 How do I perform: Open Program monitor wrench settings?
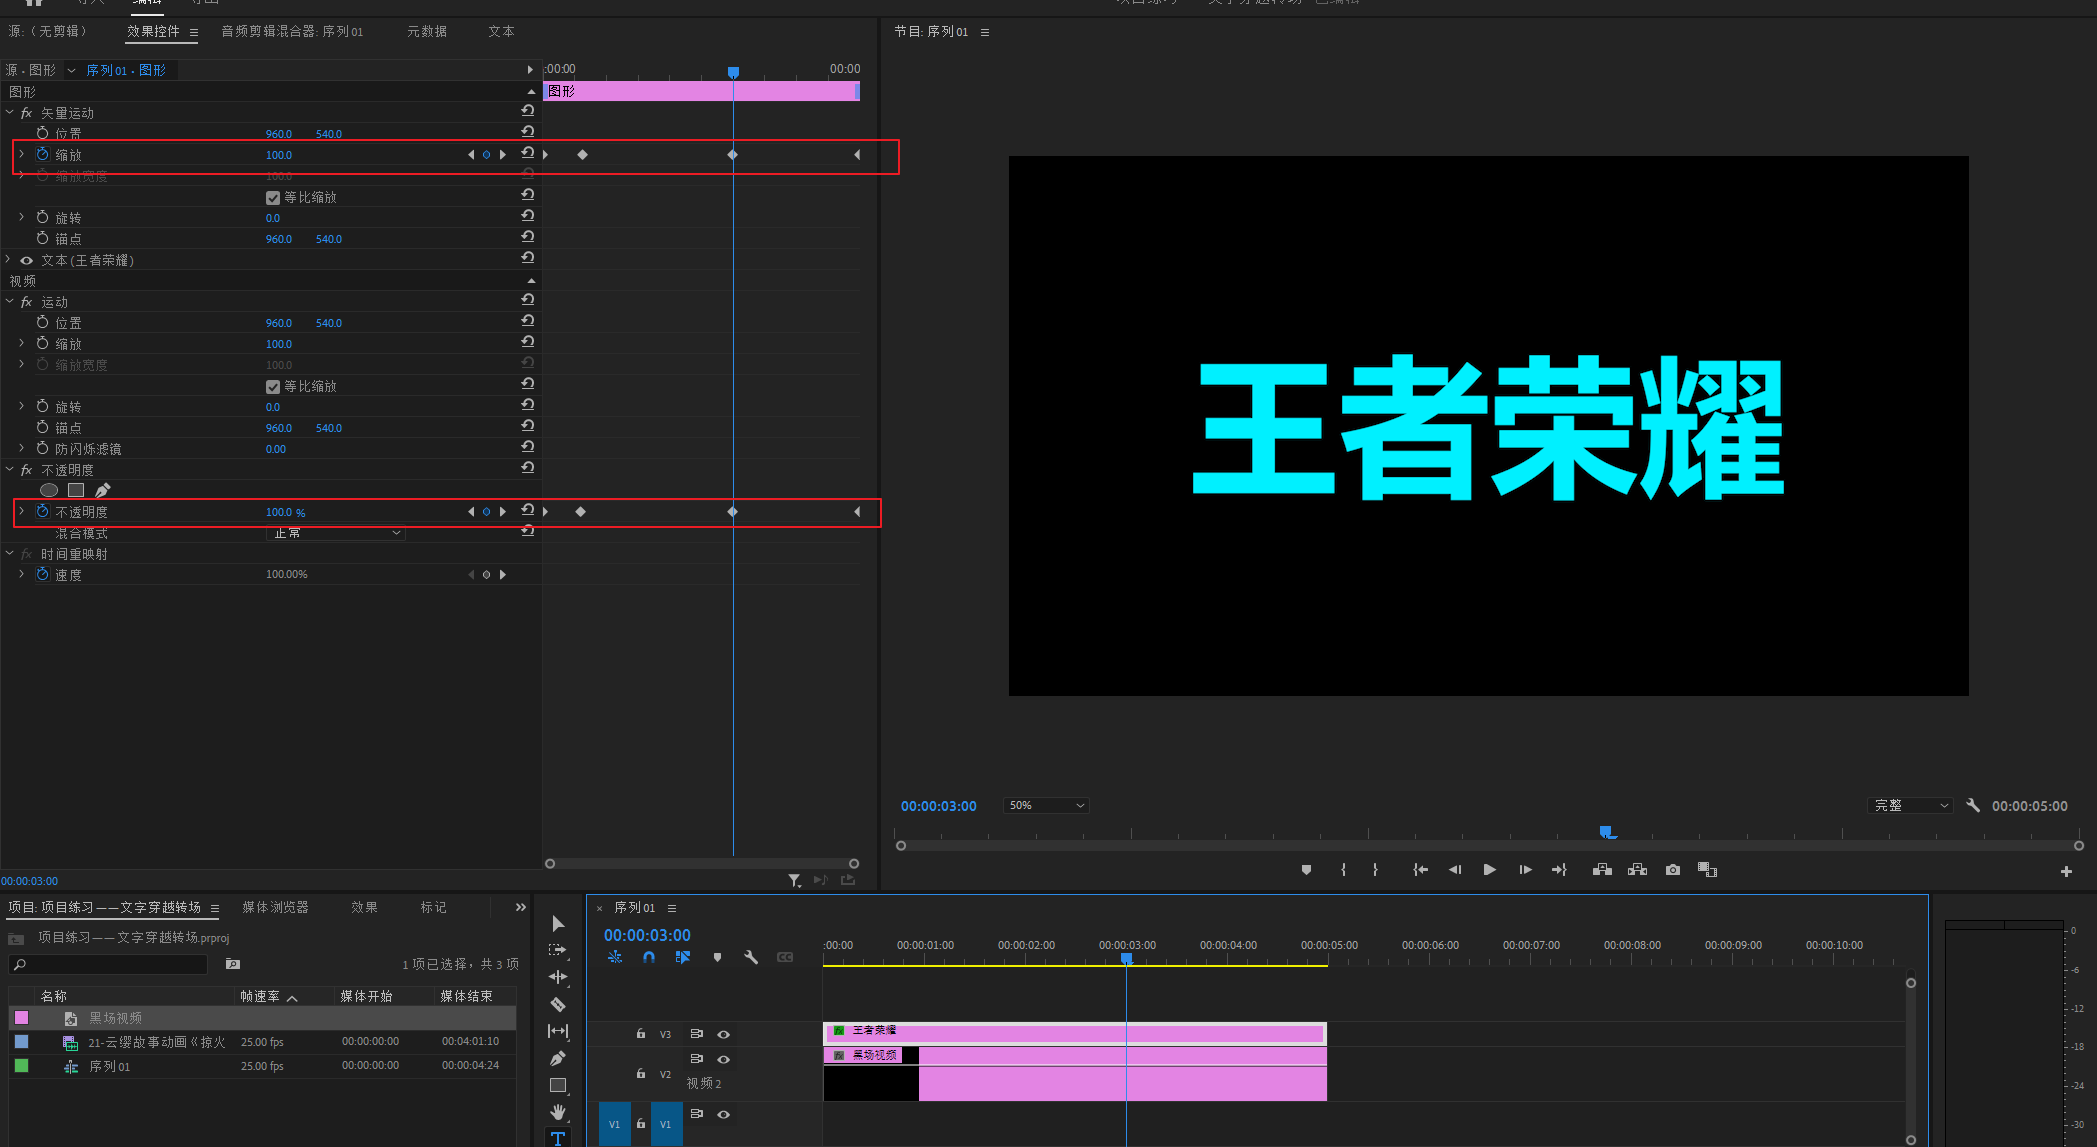coord(1973,805)
